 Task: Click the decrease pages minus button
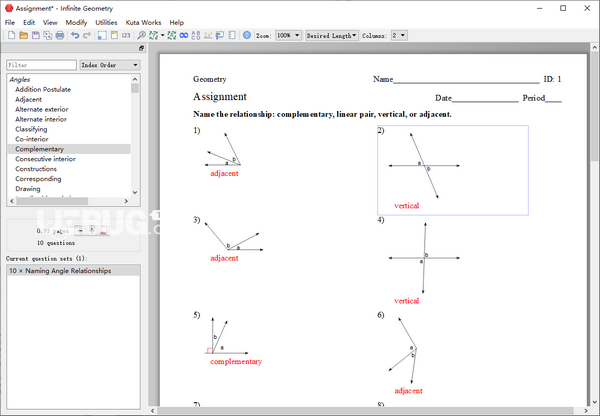80,231
